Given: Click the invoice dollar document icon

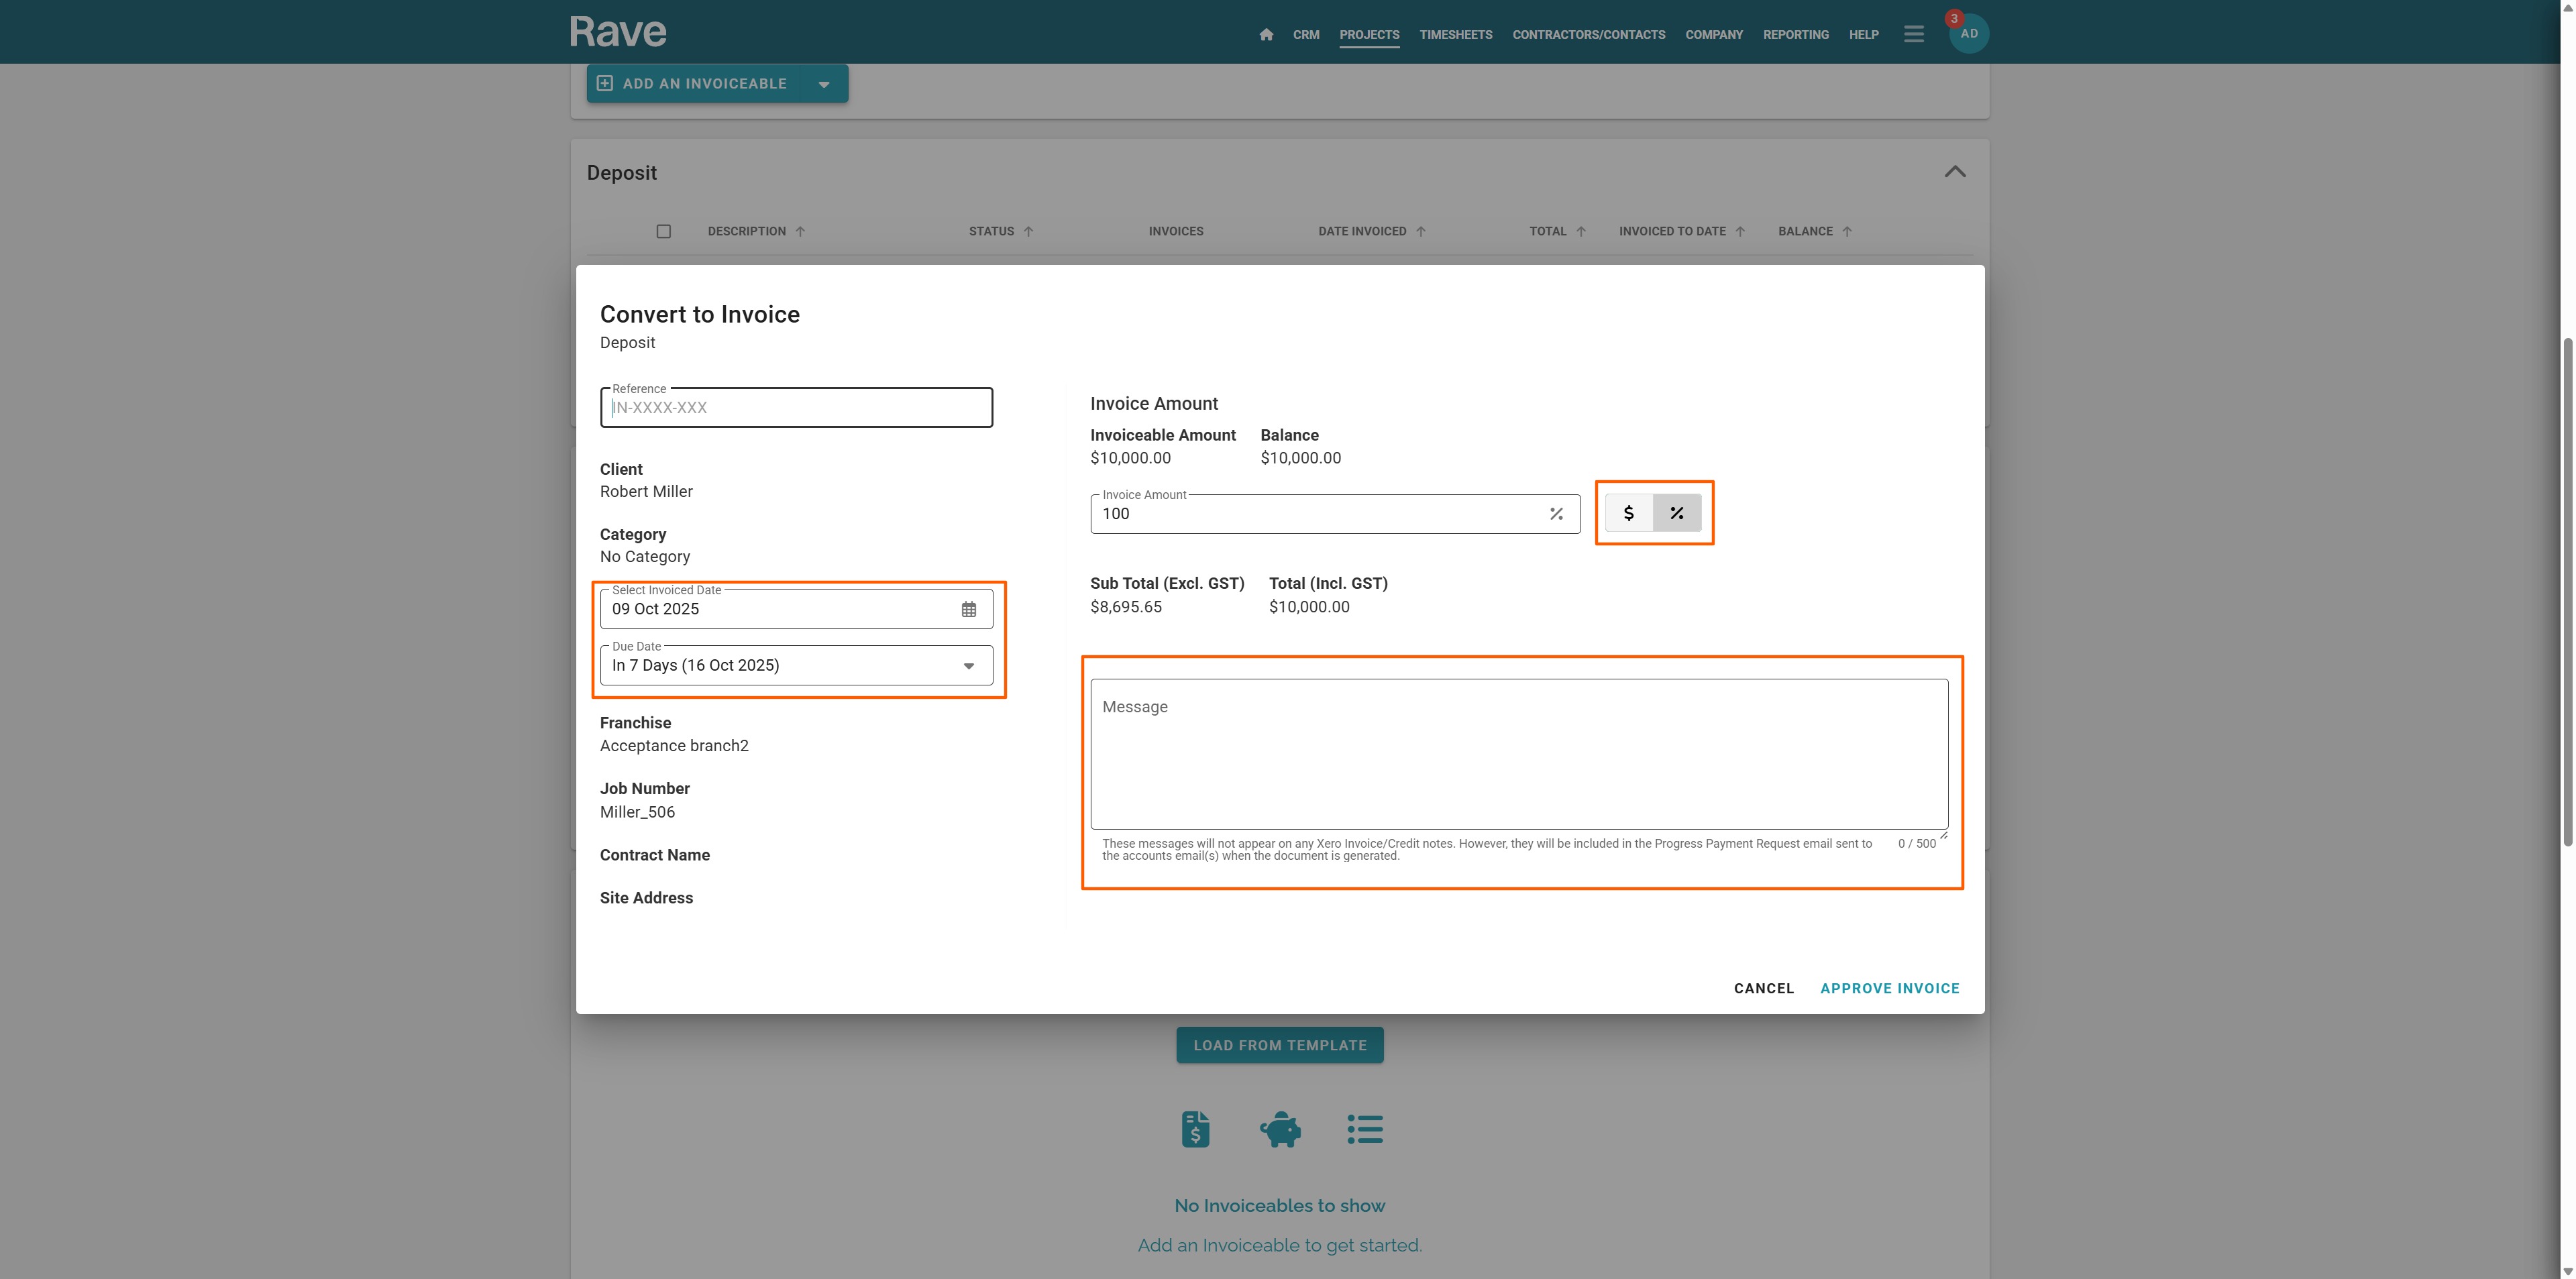Looking at the screenshot, I should click(1195, 1129).
